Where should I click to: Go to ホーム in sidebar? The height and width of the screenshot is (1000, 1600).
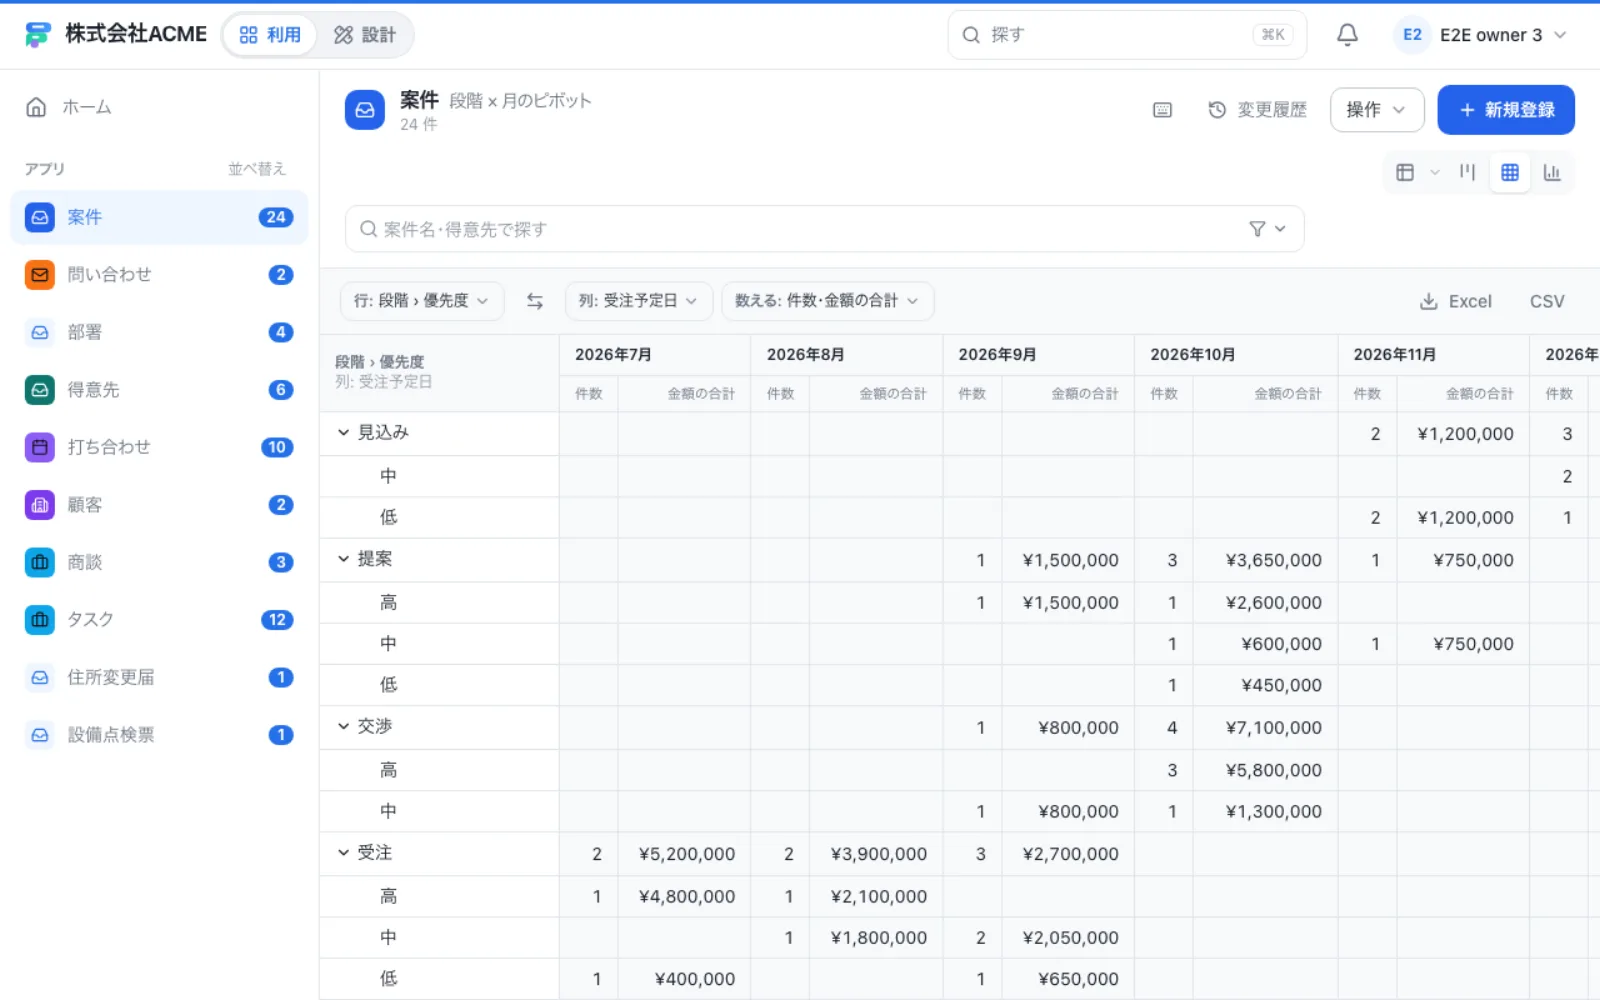pos(159,107)
